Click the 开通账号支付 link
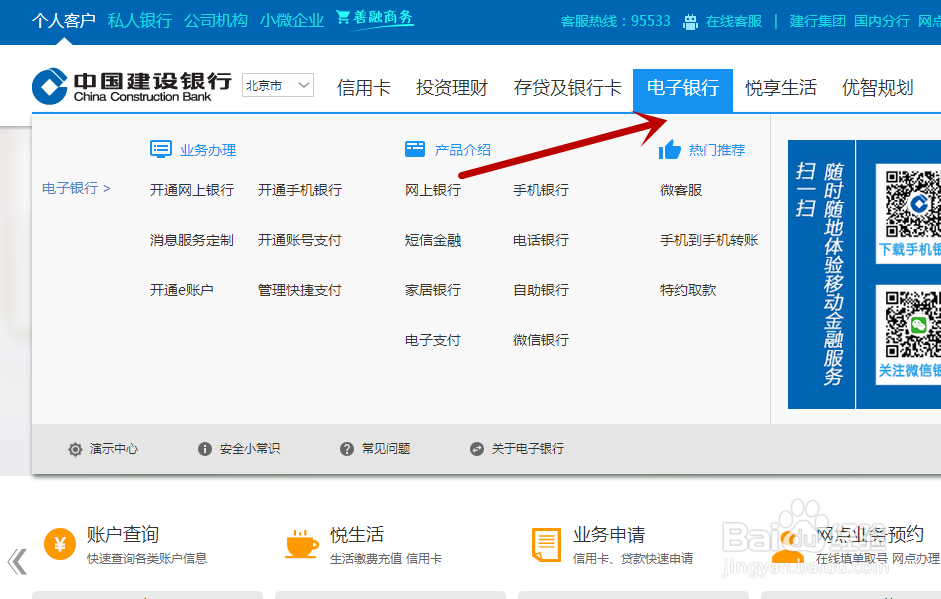This screenshot has height=599, width=941. click(300, 240)
